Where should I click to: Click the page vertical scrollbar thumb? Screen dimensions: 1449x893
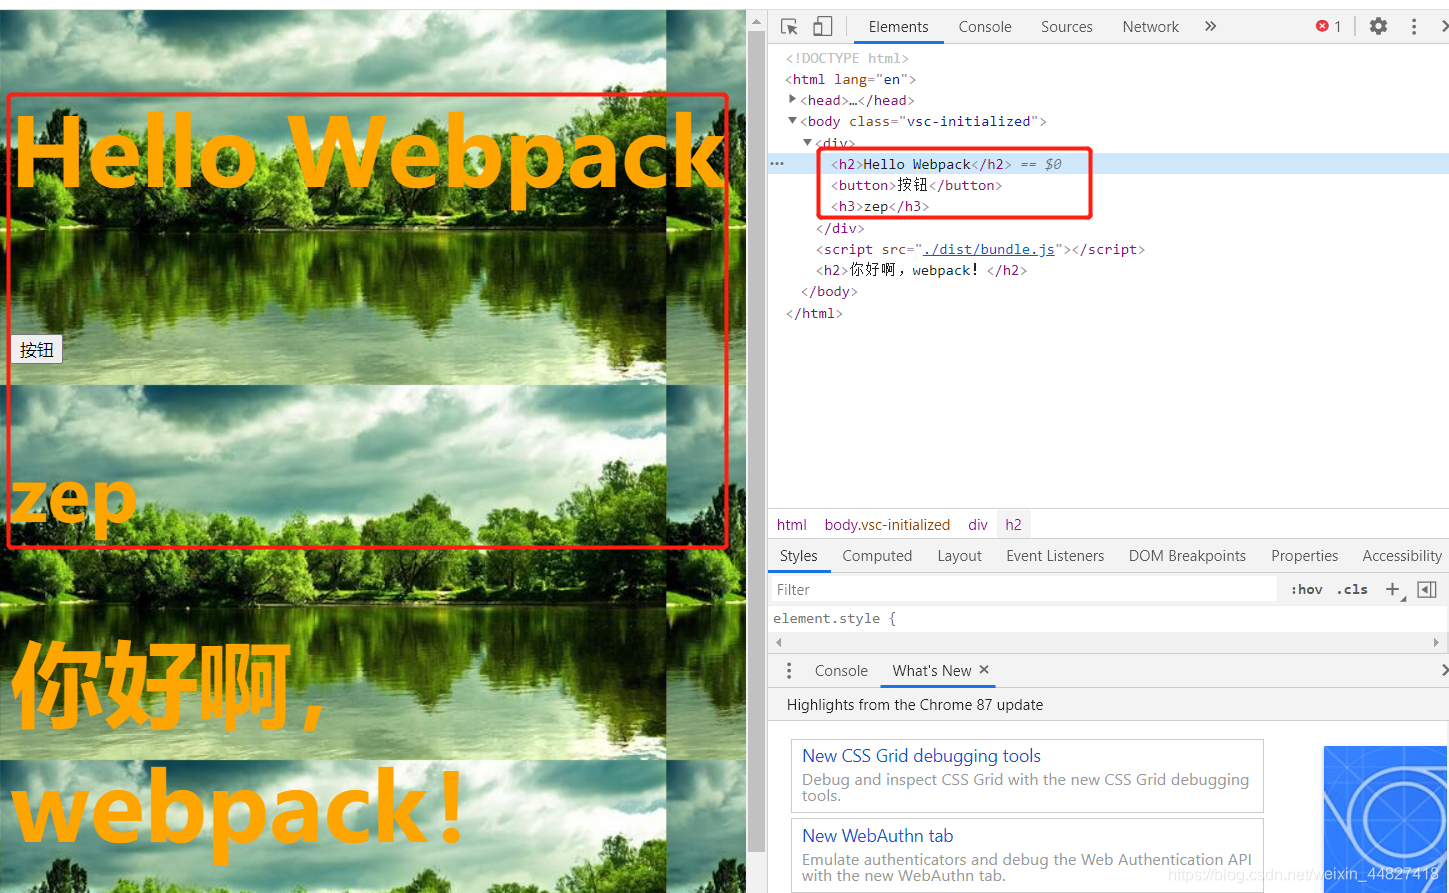pyautogui.click(x=756, y=440)
